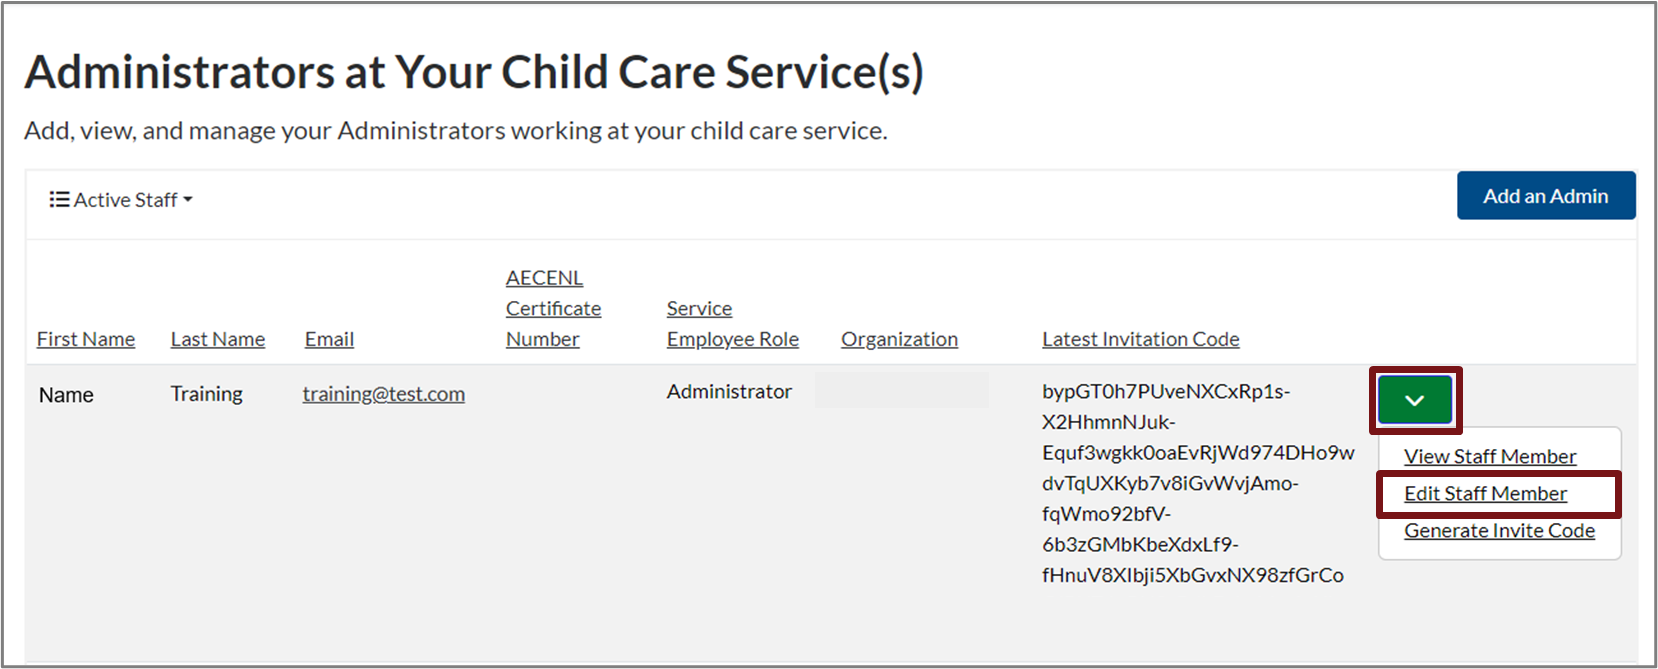The width and height of the screenshot is (1658, 669).
Task: Sort by Email column header
Action: 329,339
